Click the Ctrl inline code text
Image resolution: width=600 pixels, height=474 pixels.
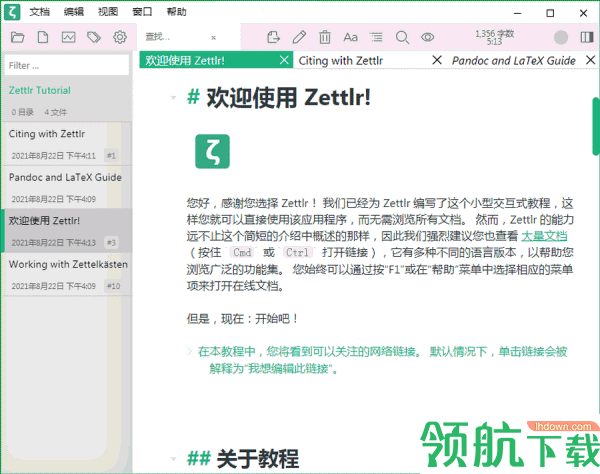click(x=297, y=252)
